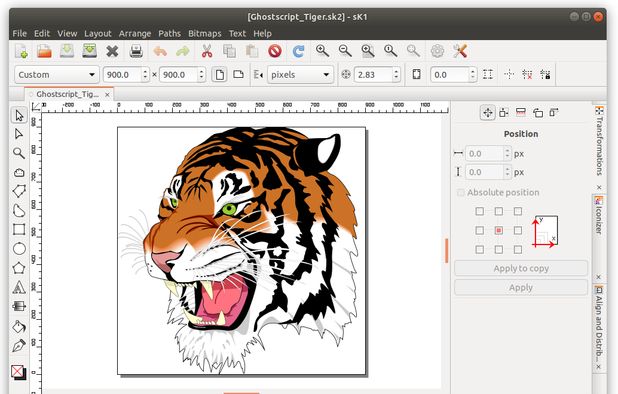618x394 pixels.
Task: Redo with the green arrow icon
Action: coord(183,51)
